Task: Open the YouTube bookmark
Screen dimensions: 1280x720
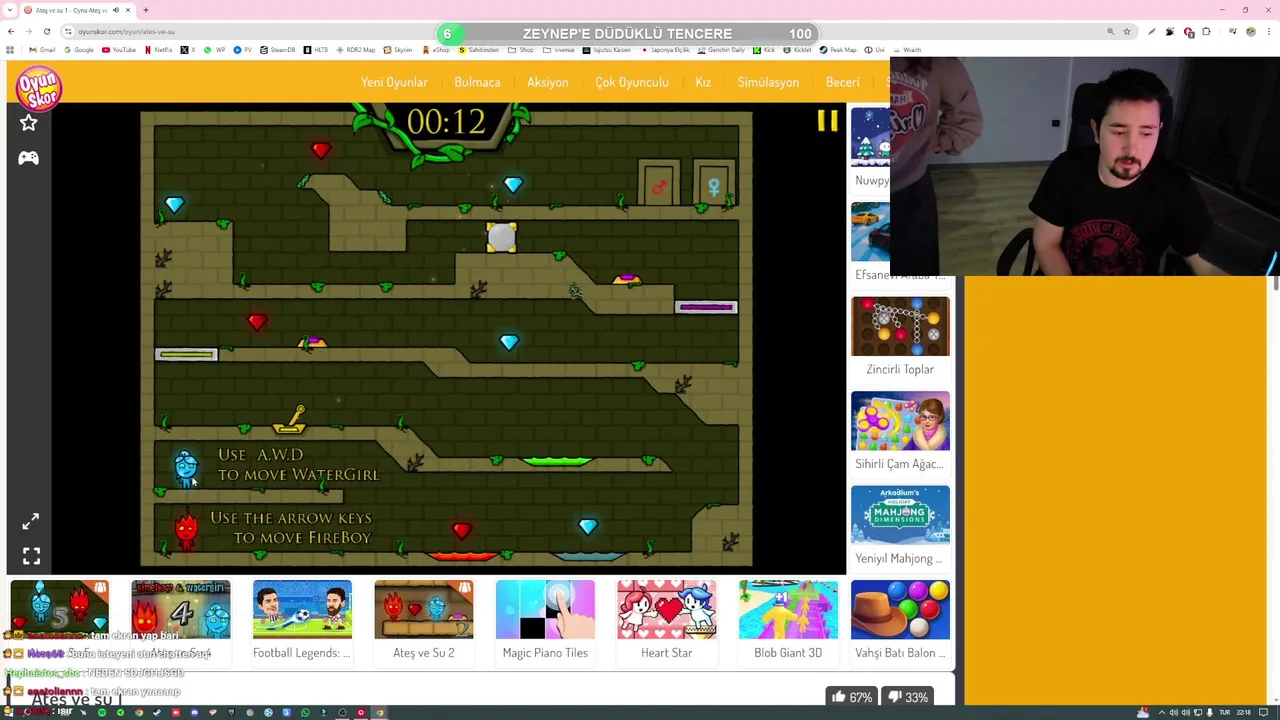Action: 119,50
